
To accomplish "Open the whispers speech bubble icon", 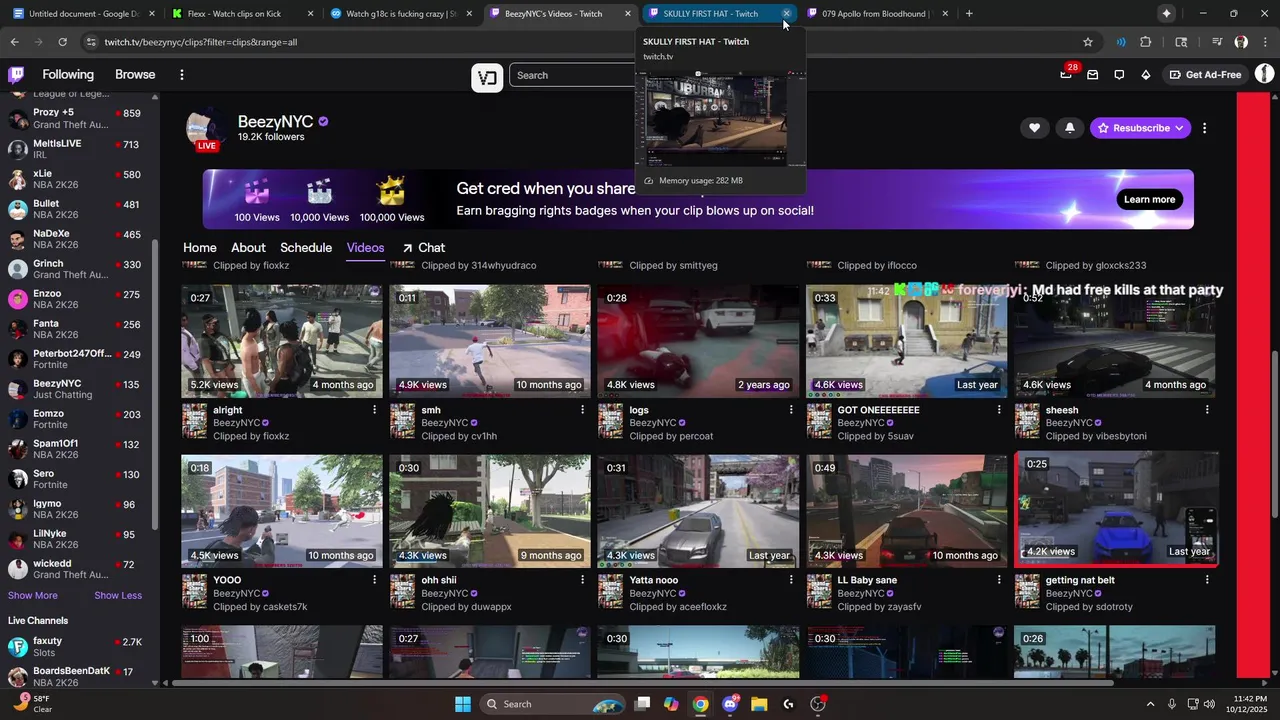I will (1119, 75).
